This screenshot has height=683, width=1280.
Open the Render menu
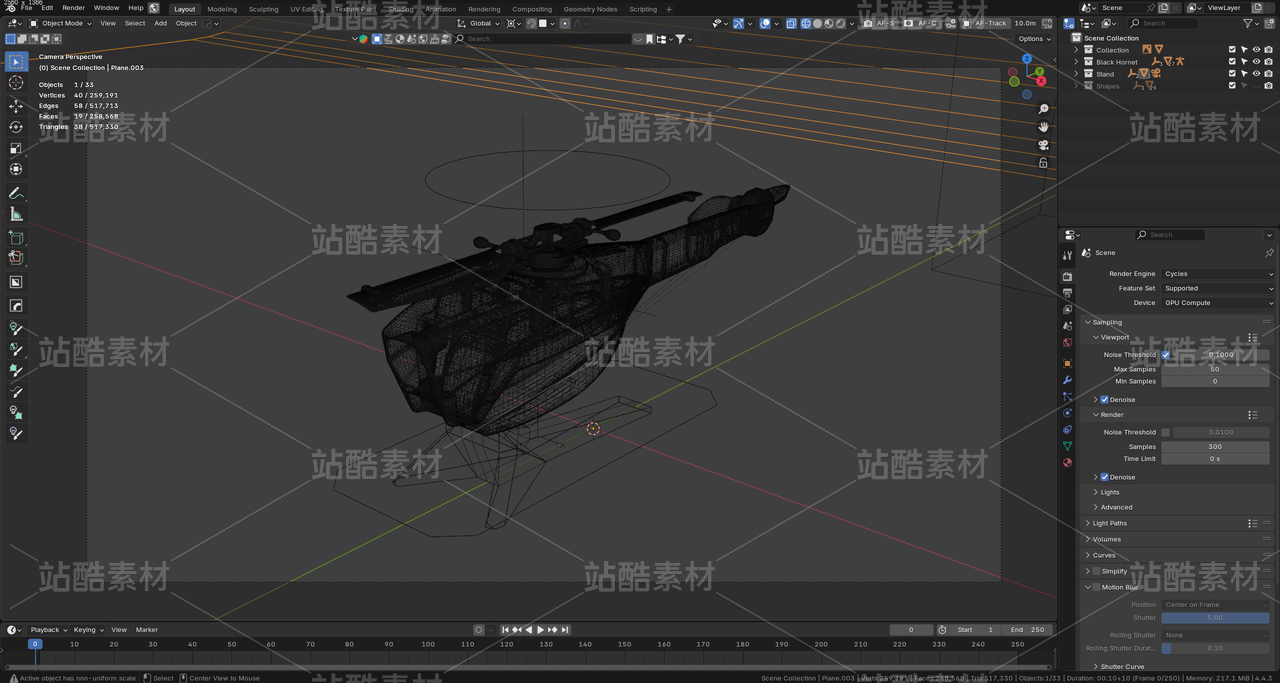[x=73, y=8]
